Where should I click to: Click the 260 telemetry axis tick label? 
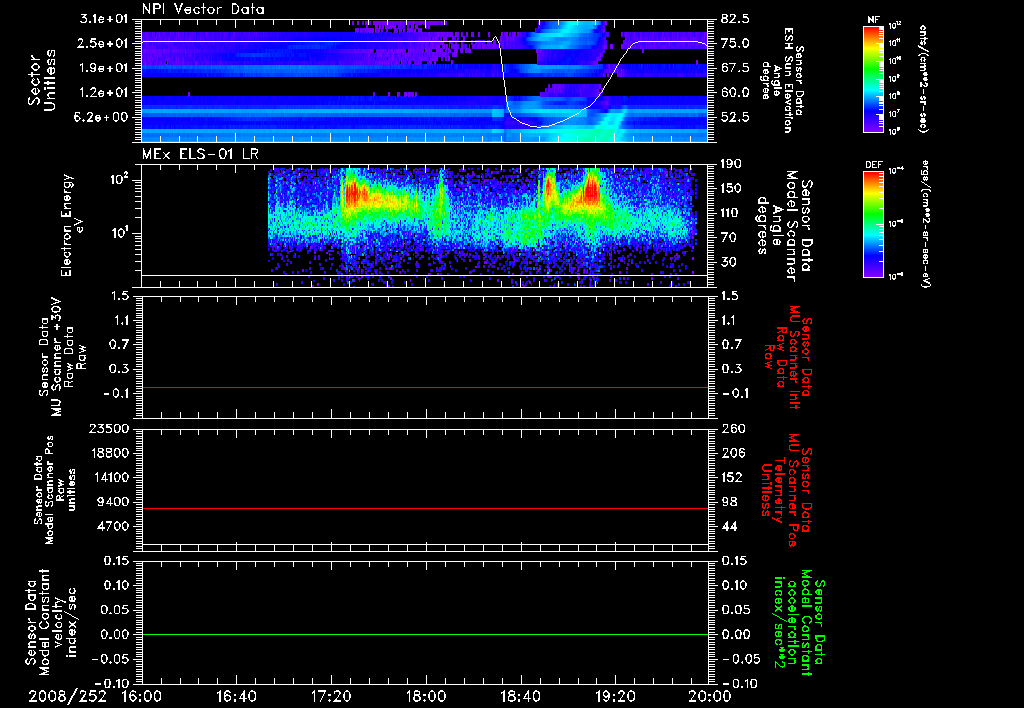732,428
